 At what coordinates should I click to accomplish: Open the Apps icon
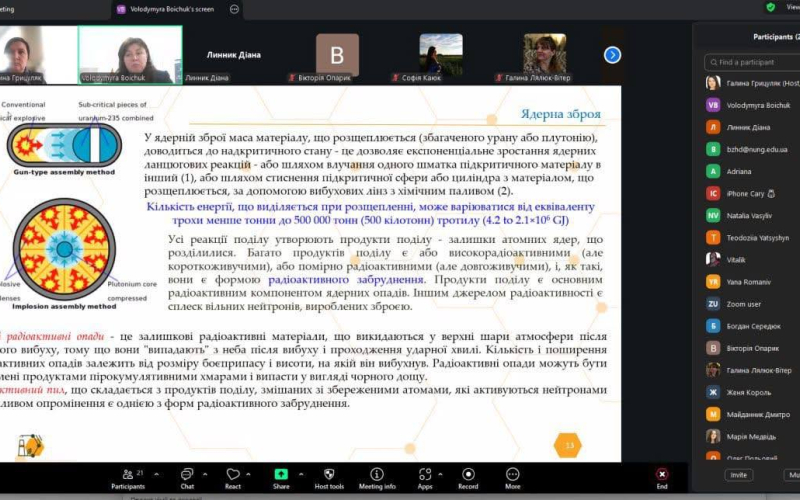[x=425, y=474]
